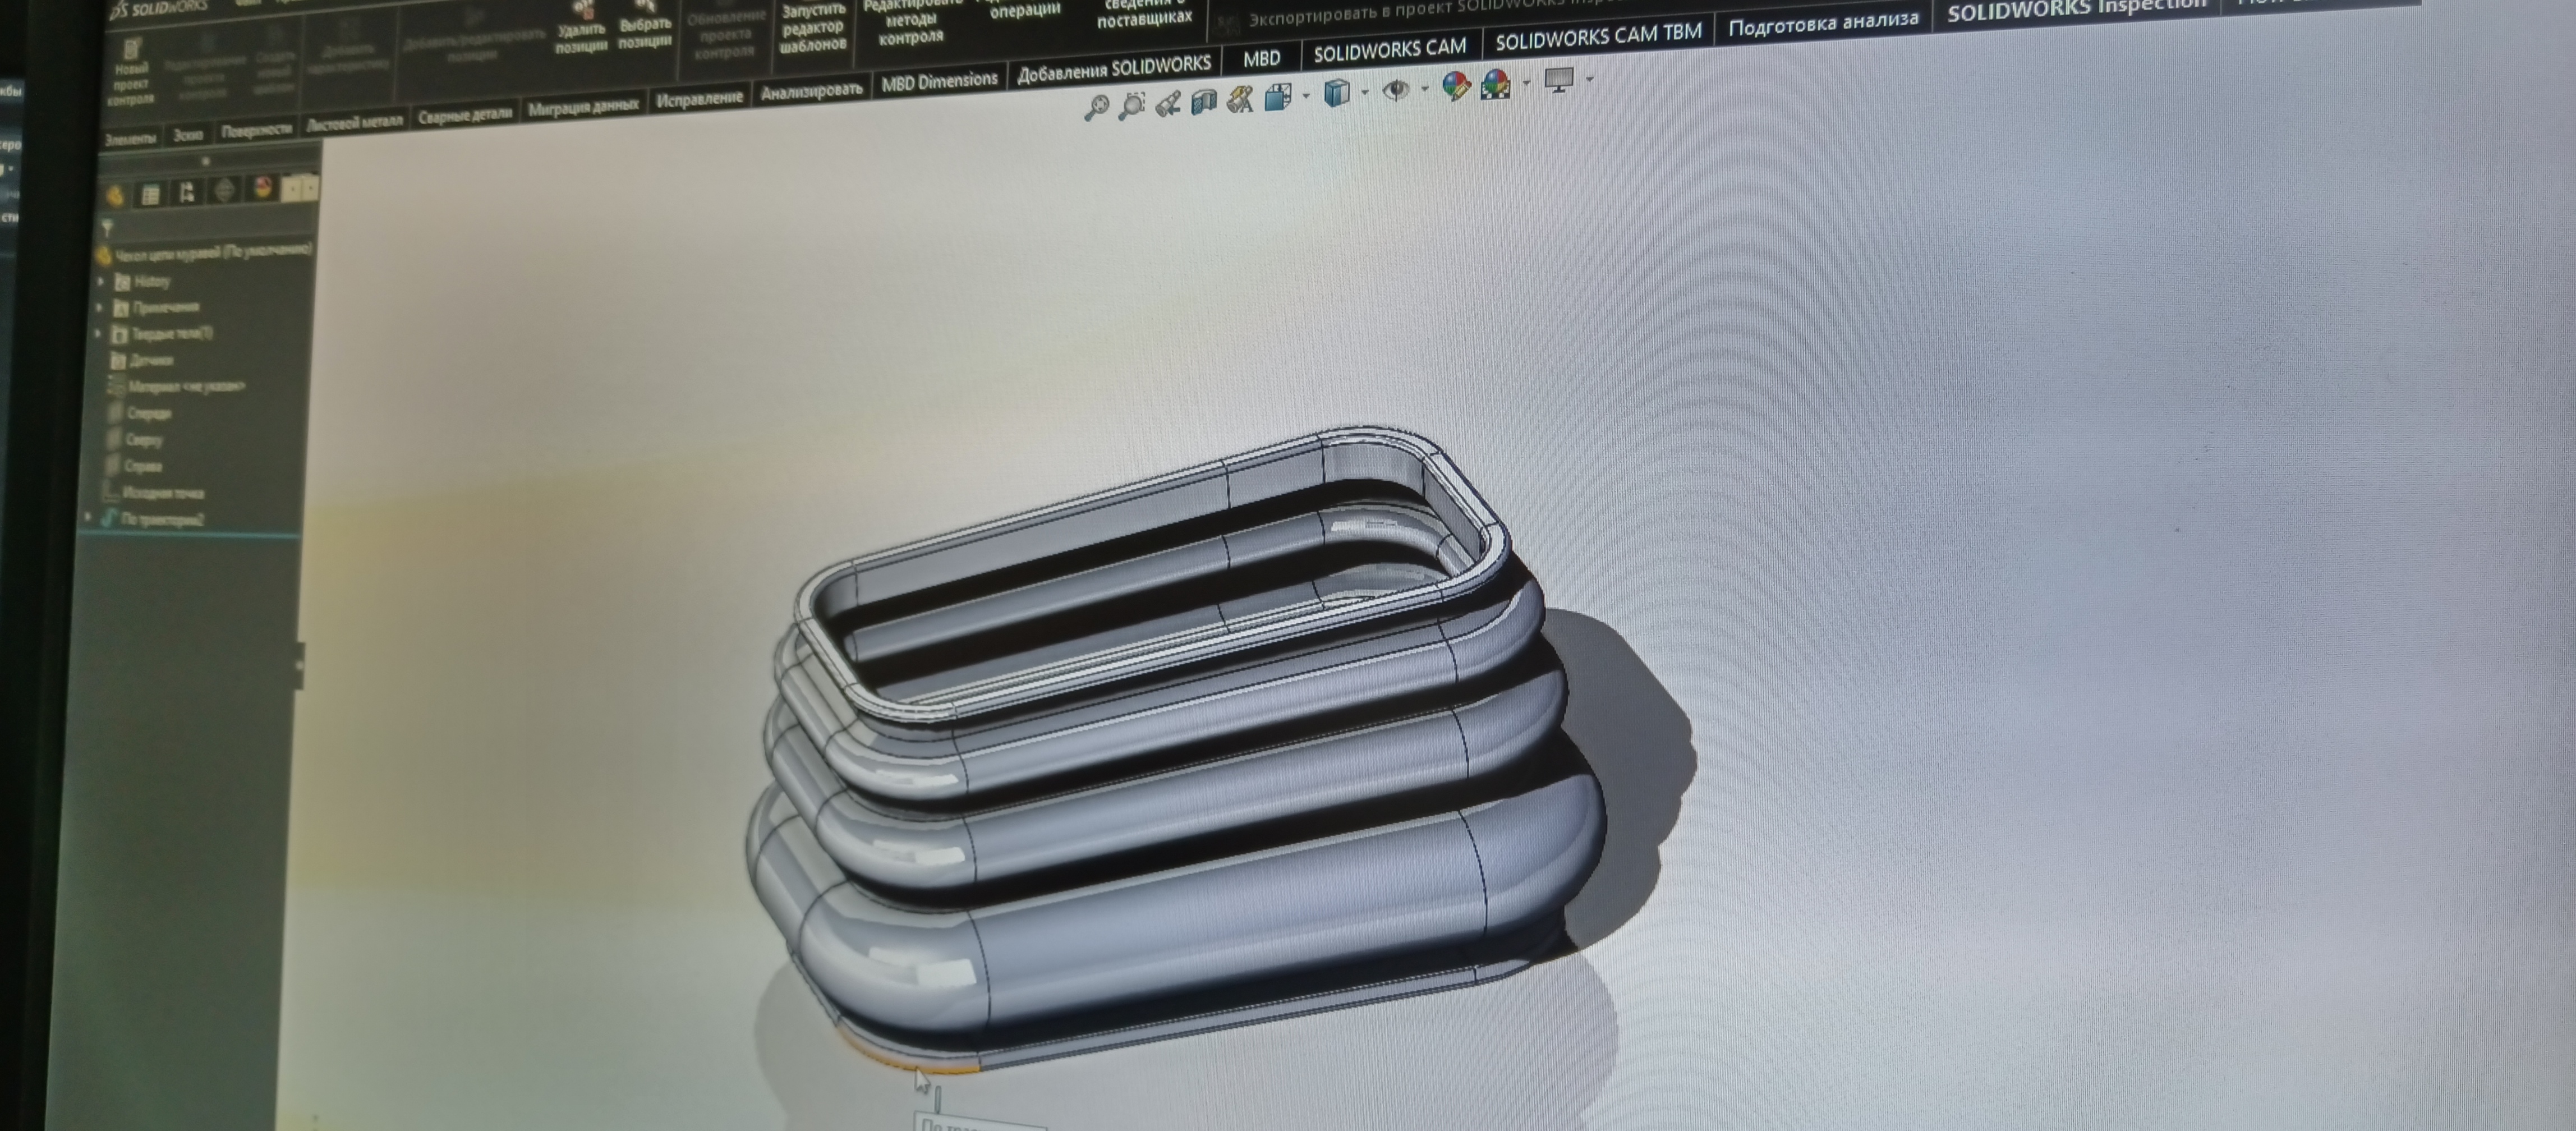Click the Apply Scene icon
Image resolution: width=2576 pixels, height=1131 pixels.
[1496, 84]
